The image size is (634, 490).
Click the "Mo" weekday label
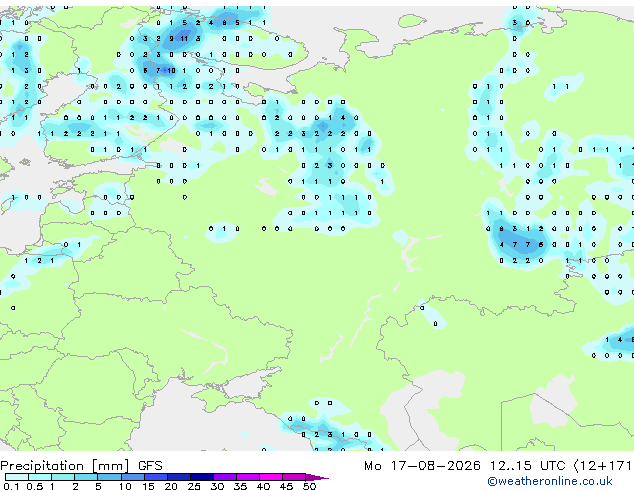[x=373, y=466]
